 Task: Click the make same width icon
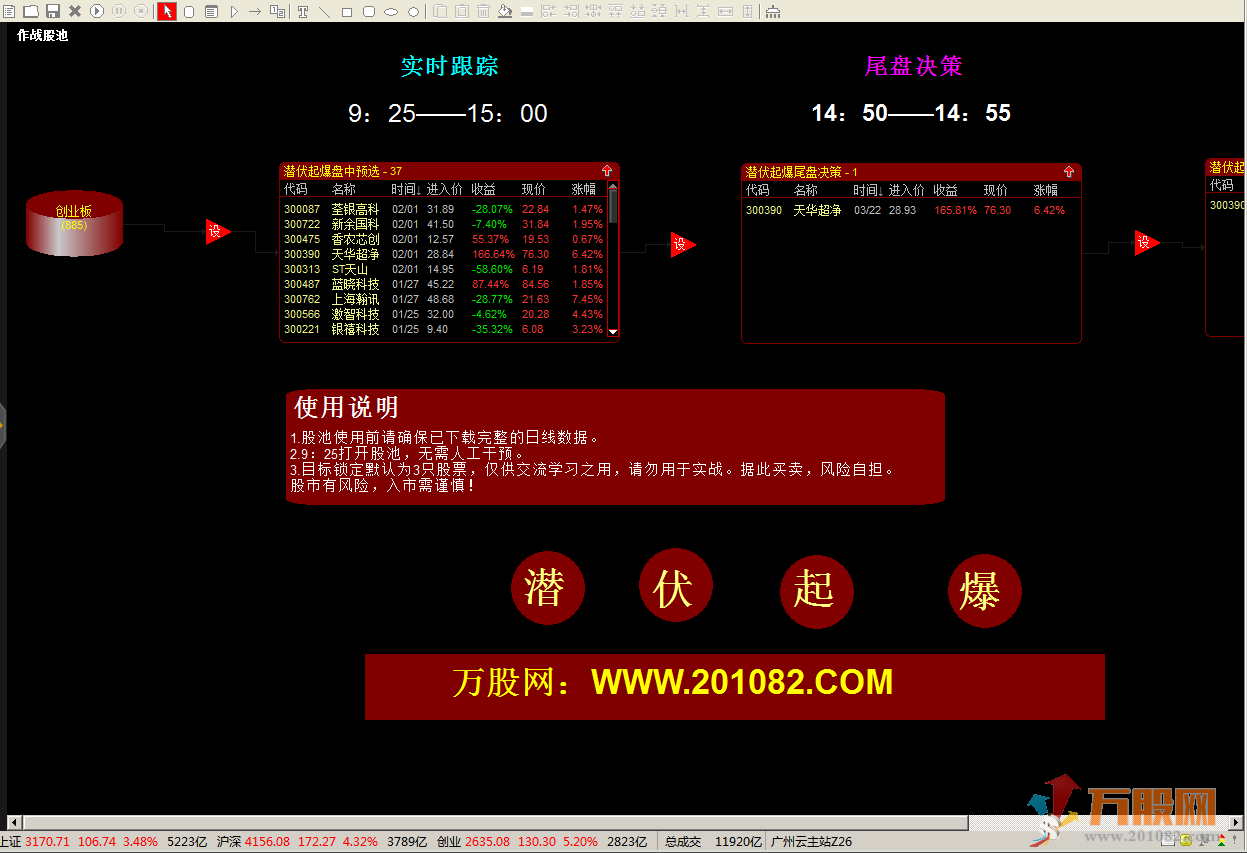pos(725,11)
